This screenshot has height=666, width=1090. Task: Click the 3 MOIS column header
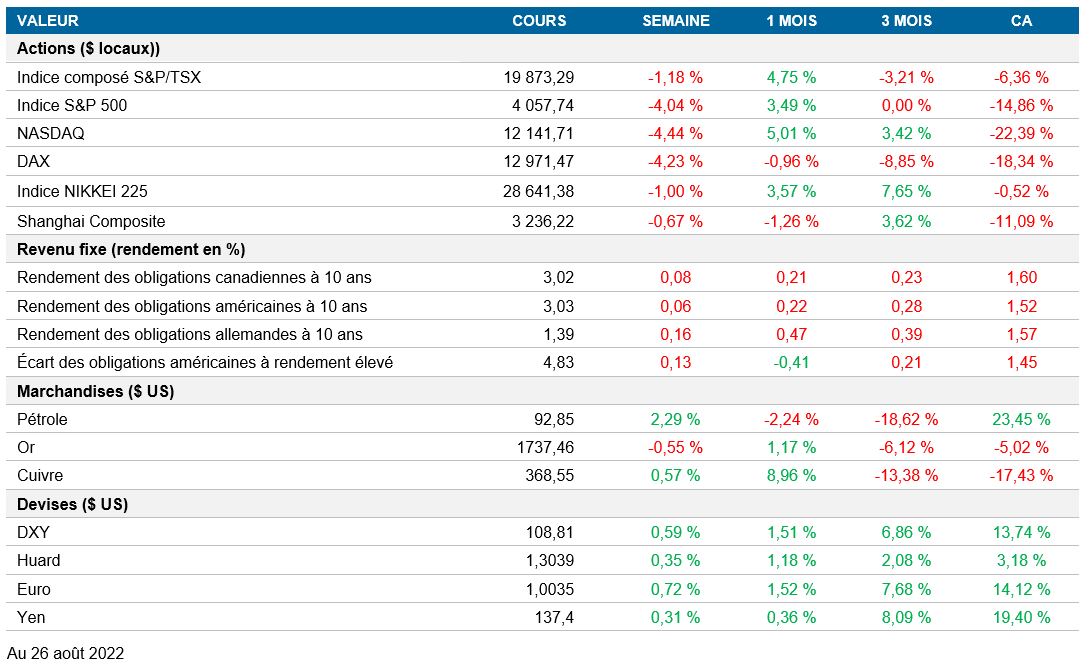click(905, 20)
